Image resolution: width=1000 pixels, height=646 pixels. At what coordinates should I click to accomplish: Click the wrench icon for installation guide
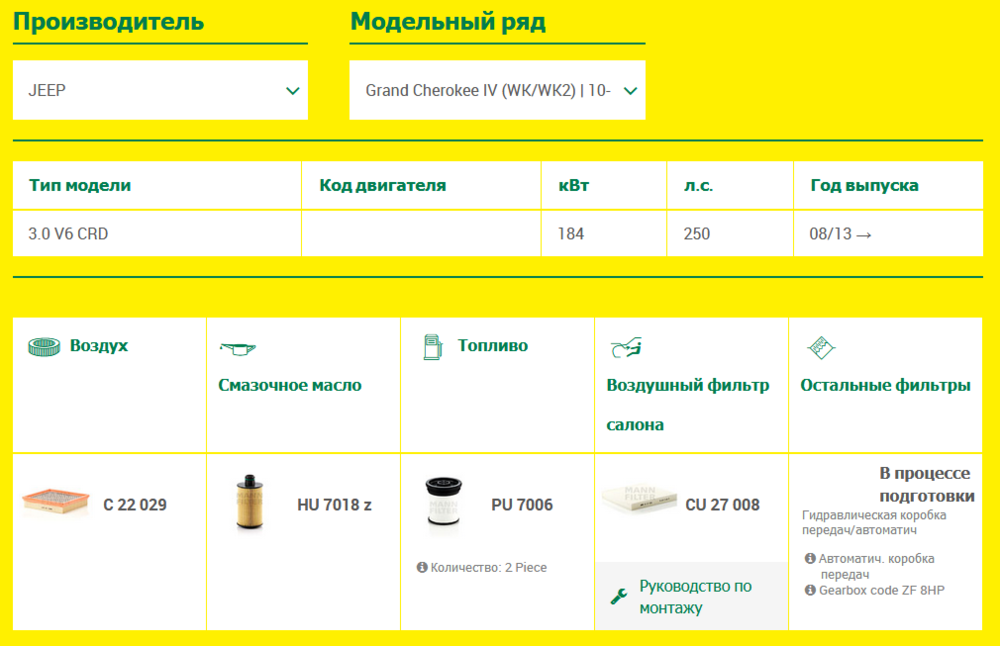point(618,597)
